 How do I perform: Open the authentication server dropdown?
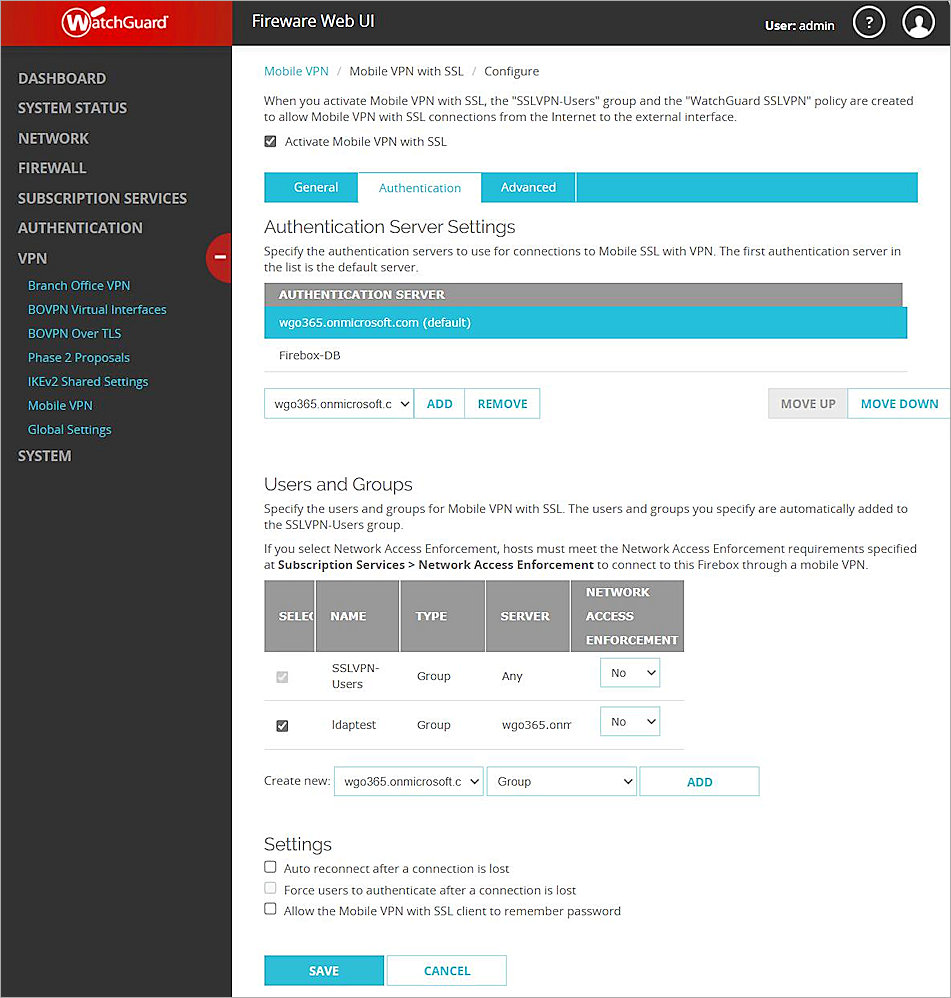[338, 403]
